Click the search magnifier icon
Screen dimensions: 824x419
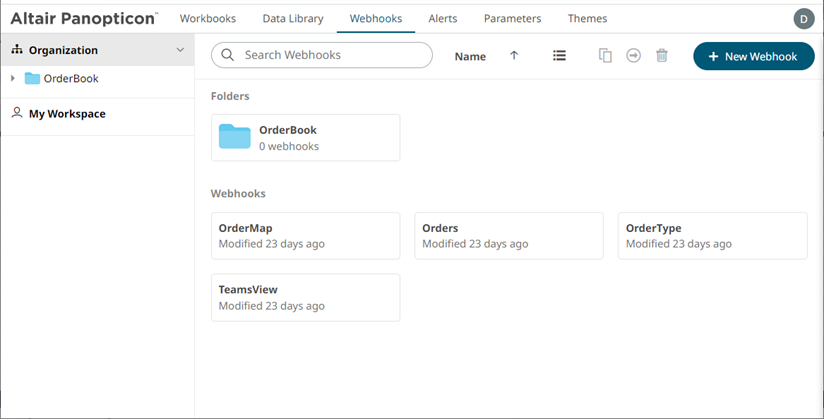tap(228, 55)
